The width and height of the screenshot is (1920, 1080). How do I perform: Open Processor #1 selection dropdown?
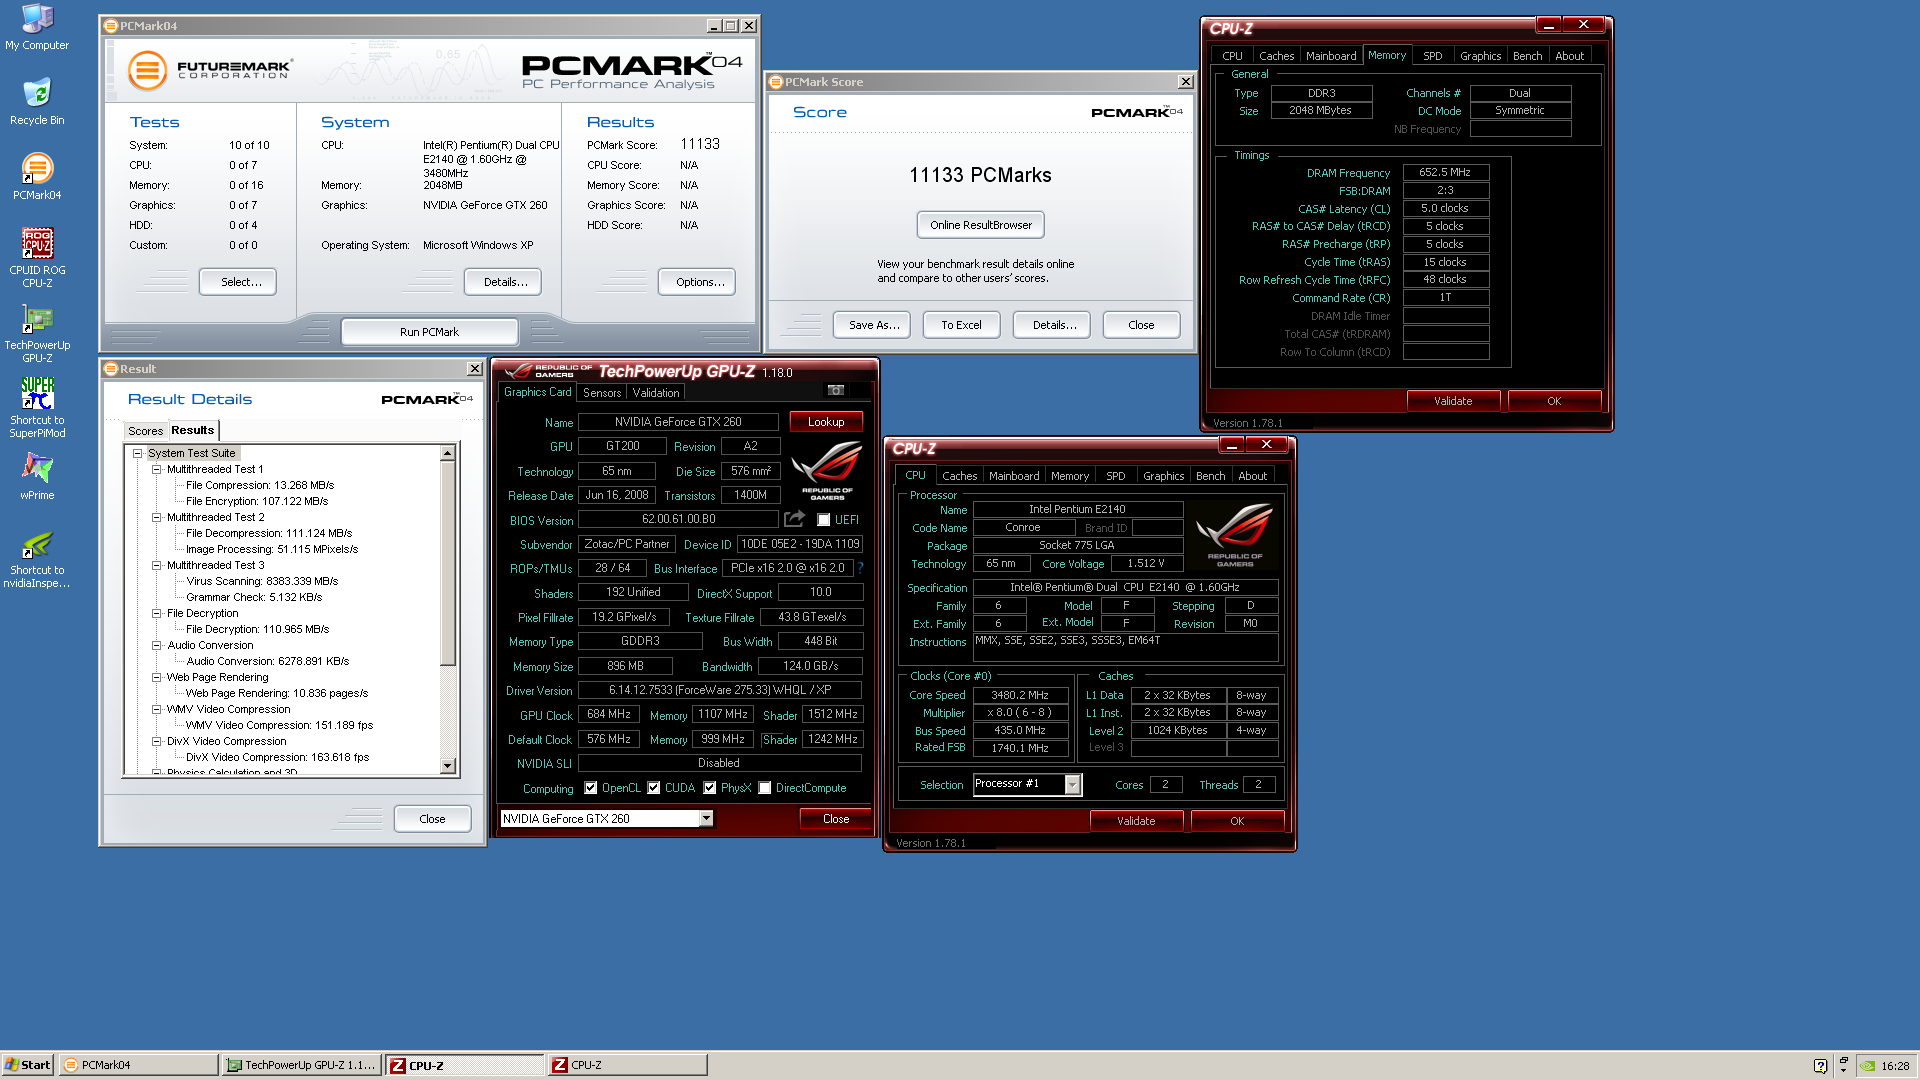(1072, 785)
